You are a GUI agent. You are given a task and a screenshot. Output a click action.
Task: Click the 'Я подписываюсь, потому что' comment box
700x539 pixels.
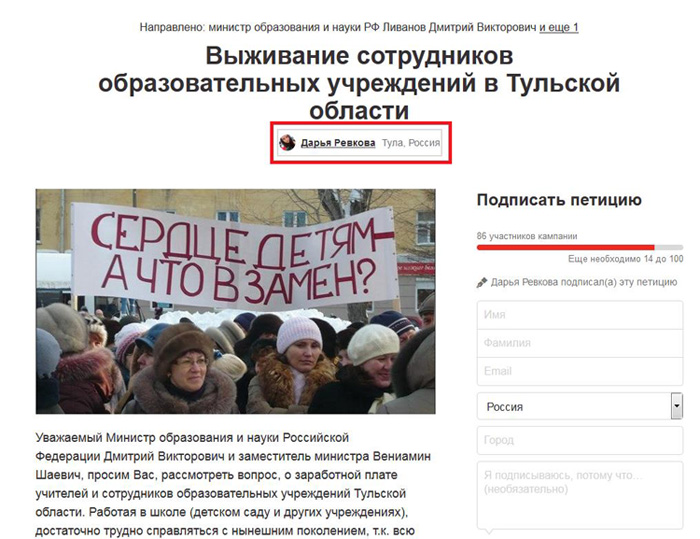580,495
